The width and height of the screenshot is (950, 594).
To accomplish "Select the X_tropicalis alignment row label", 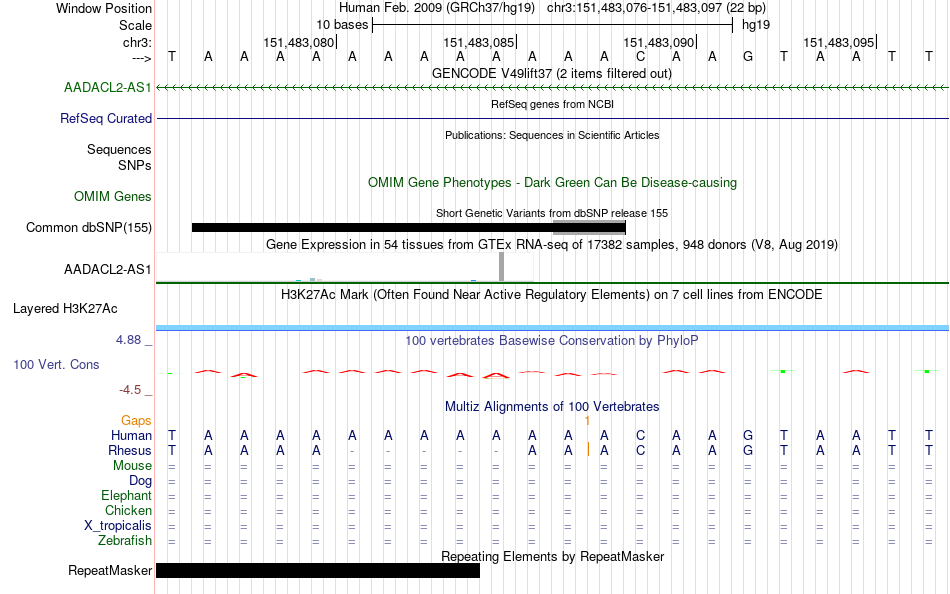I will pyautogui.click(x=118, y=526).
